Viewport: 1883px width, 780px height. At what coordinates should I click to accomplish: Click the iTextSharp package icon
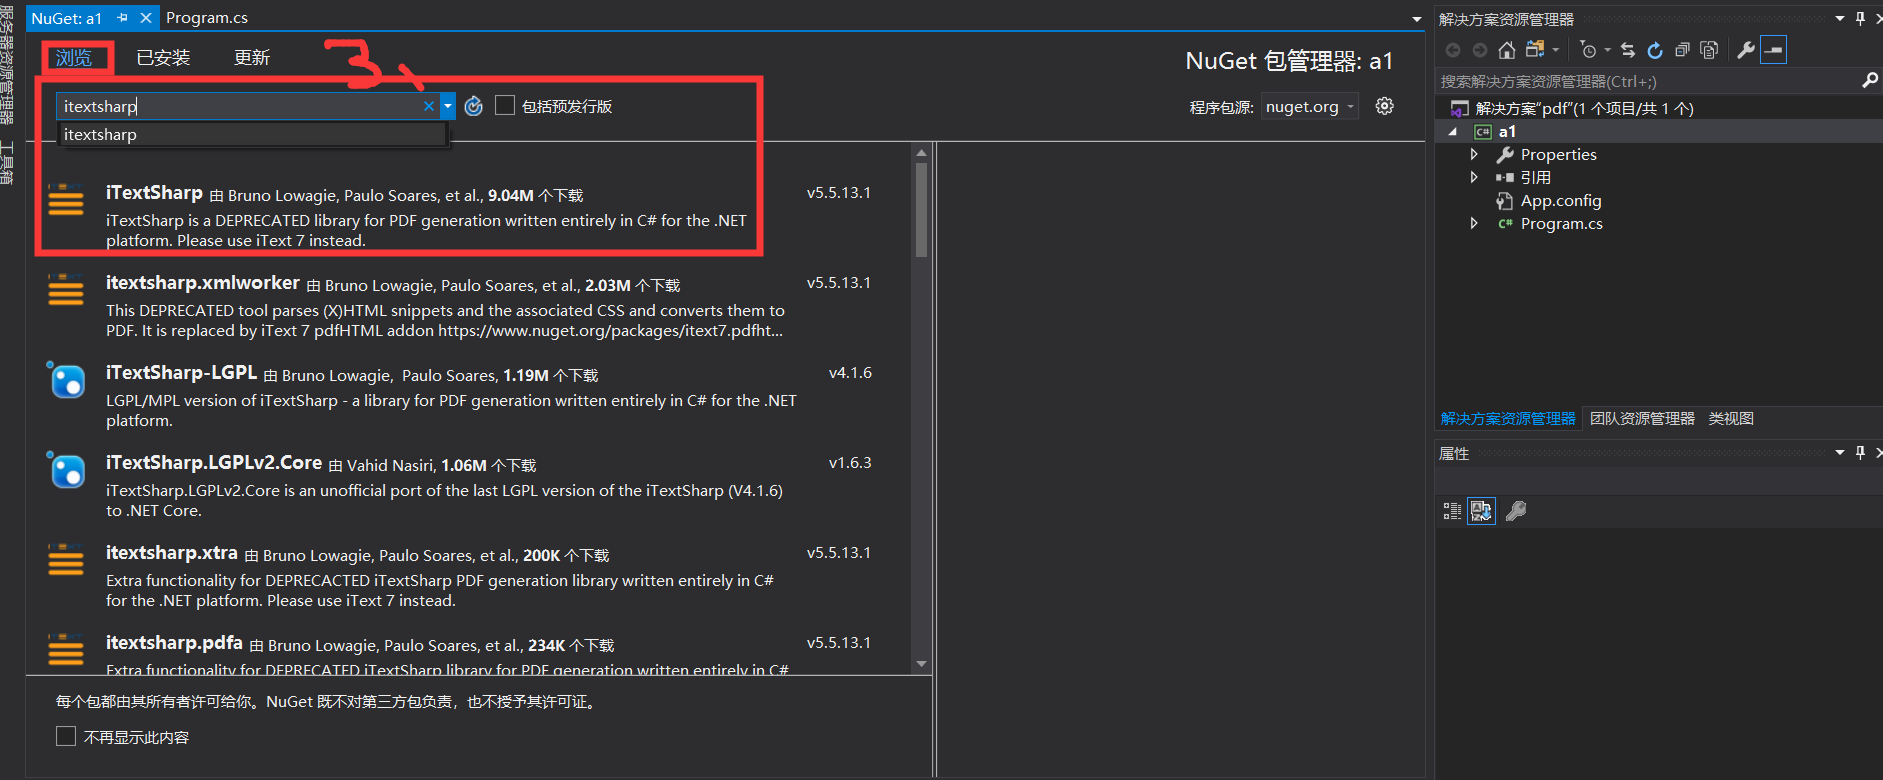click(x=66, y=200)
